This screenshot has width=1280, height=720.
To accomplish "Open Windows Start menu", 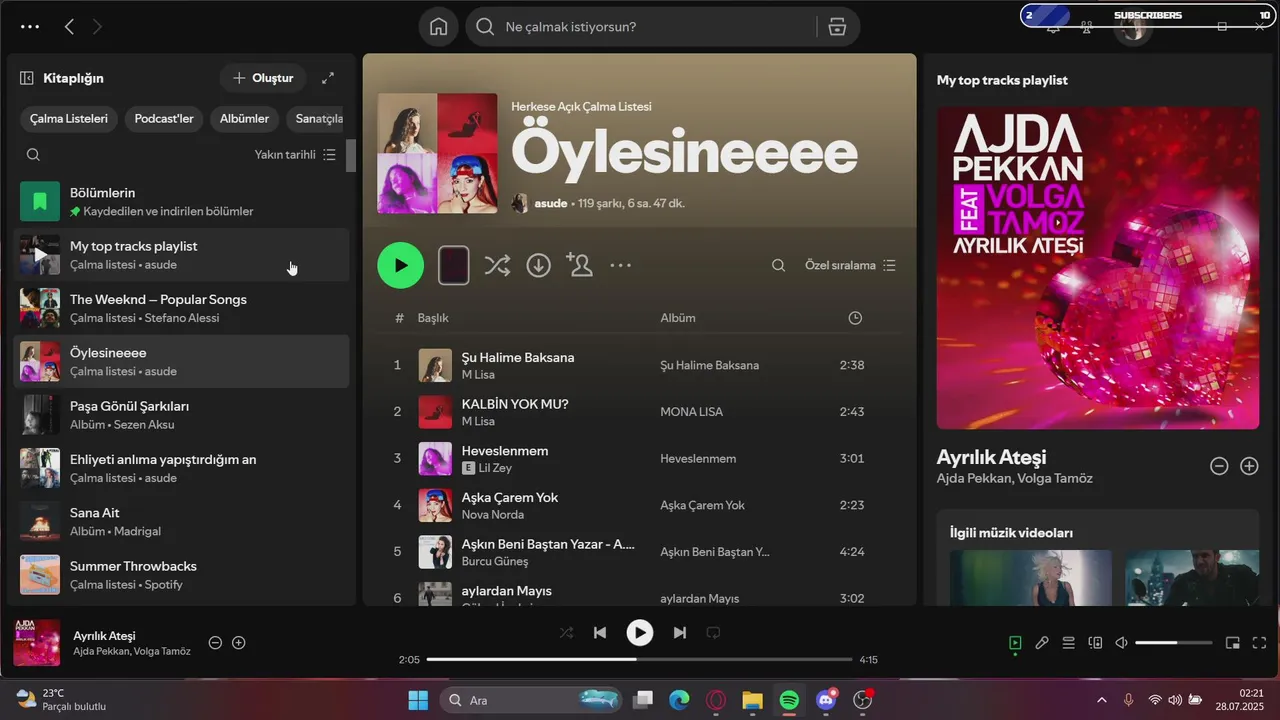I will coord(418,700).
